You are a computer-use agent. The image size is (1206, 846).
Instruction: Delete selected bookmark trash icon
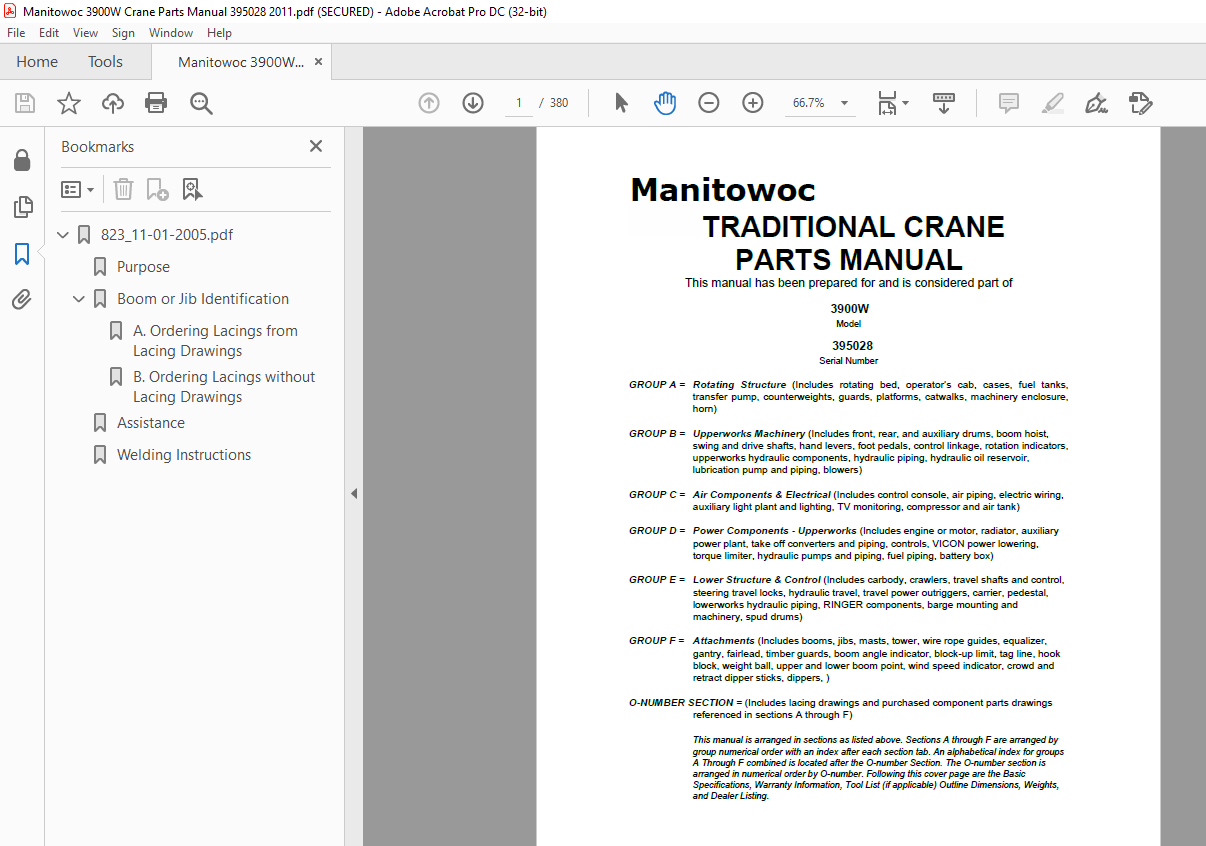click(x=123, y=189)
